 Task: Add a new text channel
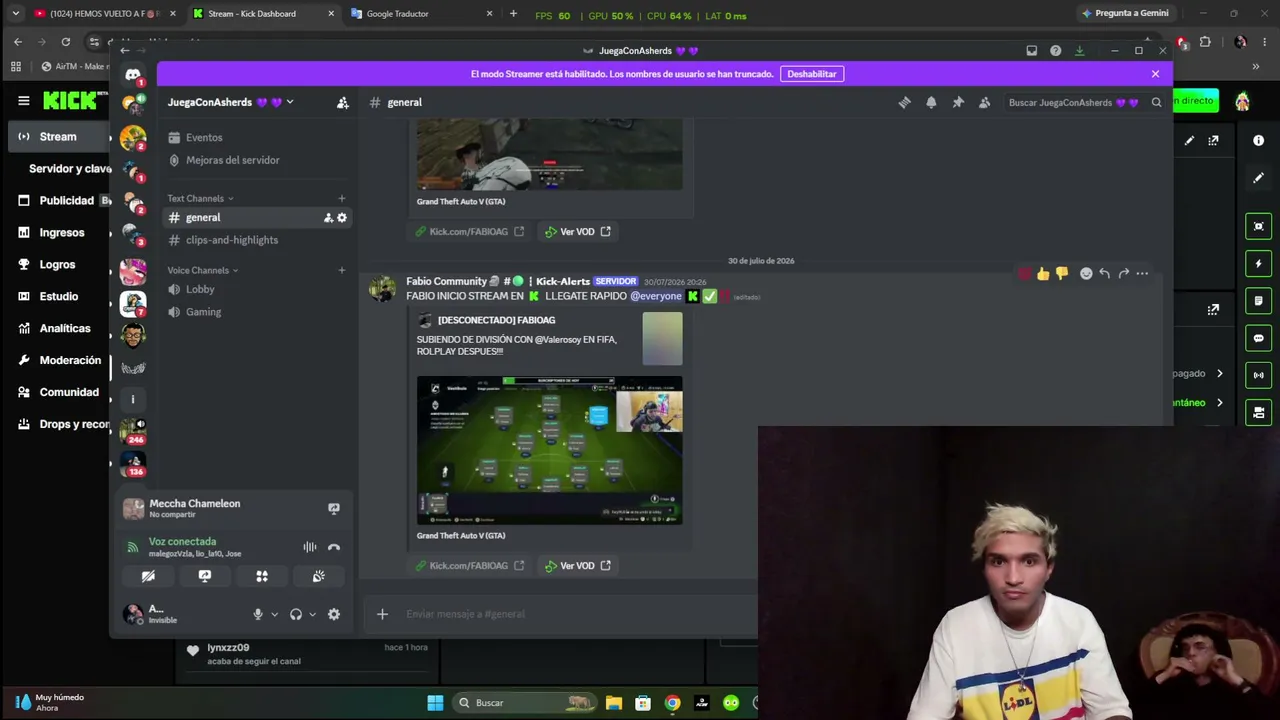click(x=342, y=199)
